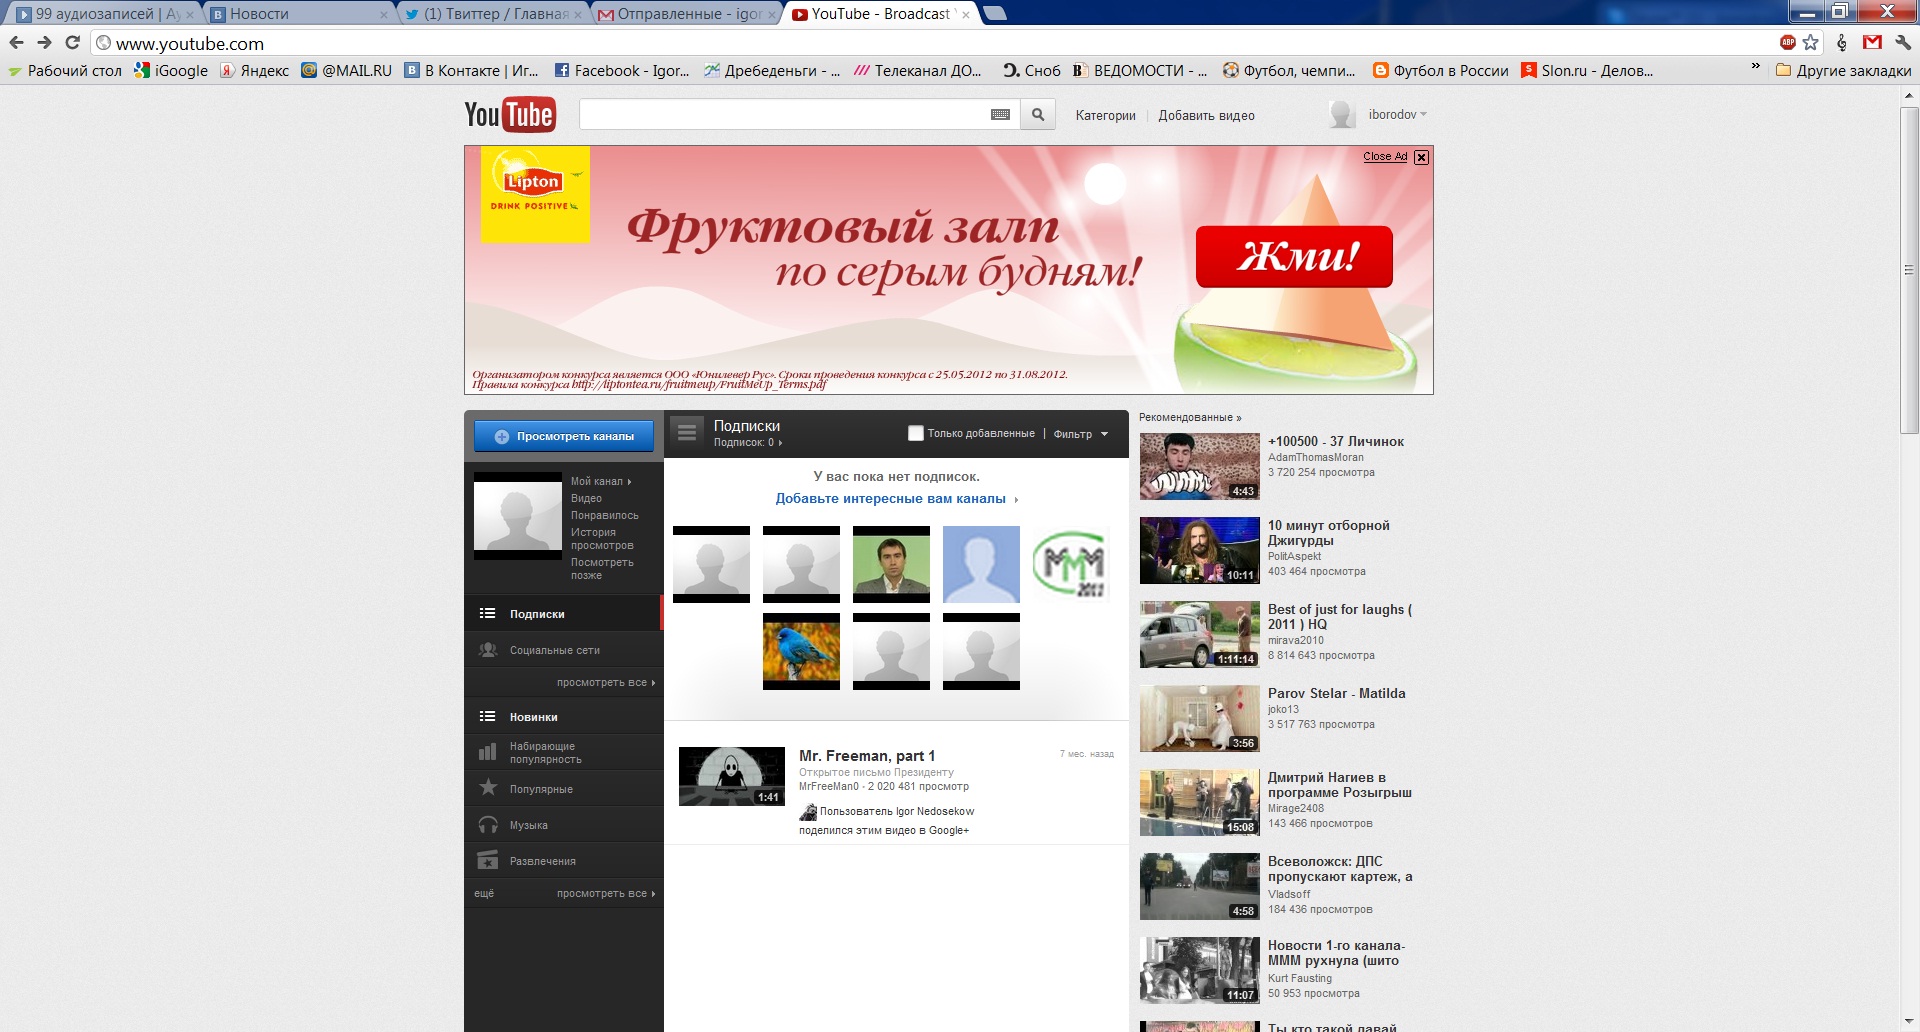The width and height of the screenshot is (1920, 1032).
Task: Click the YouTube logo
Action: (x=509, y=115)
